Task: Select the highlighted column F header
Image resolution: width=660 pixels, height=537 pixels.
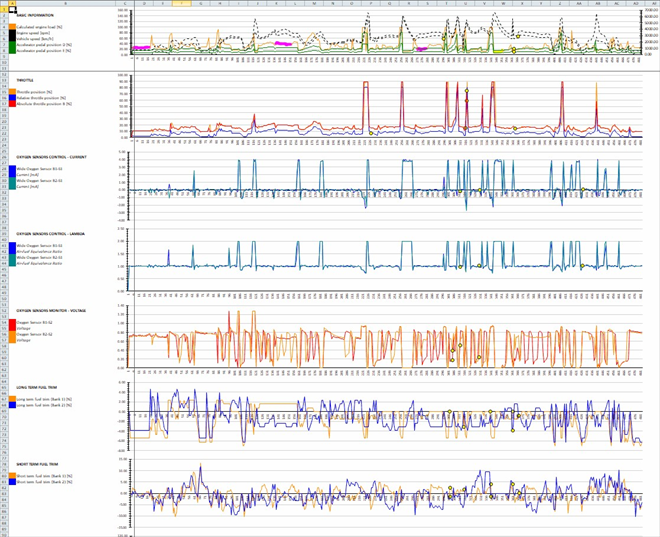Action: pyautogui.click(x=180, y=3)
